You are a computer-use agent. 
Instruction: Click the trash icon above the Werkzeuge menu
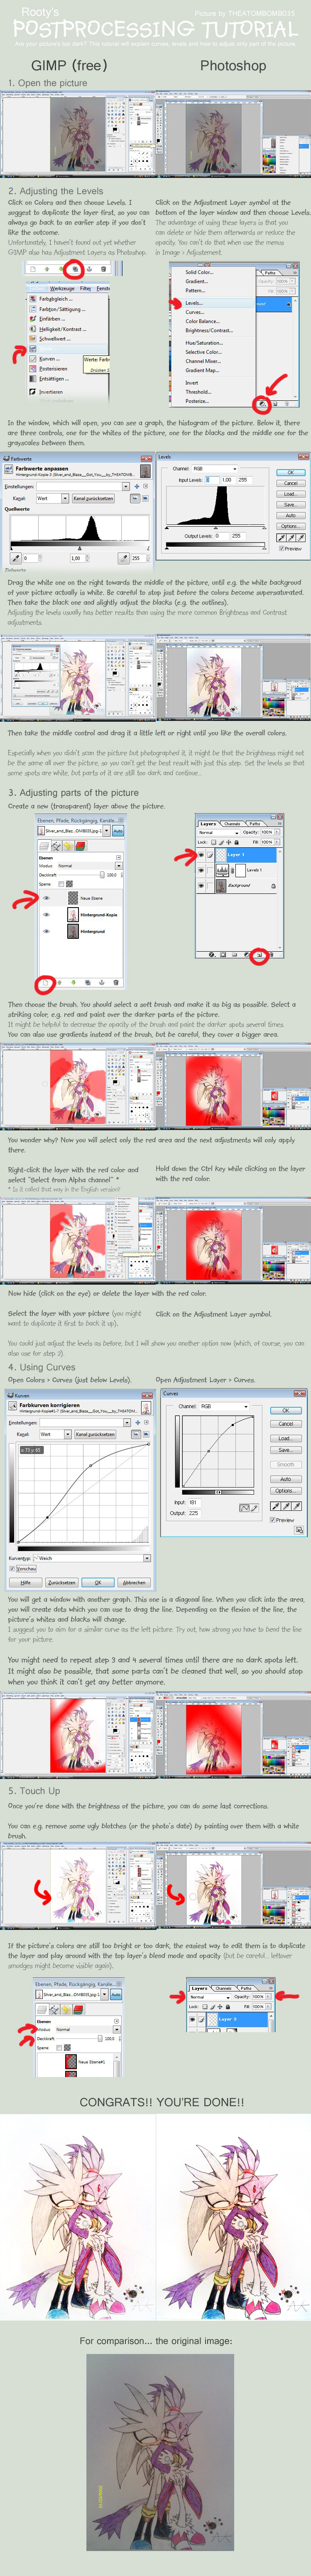tap(104, 269)
